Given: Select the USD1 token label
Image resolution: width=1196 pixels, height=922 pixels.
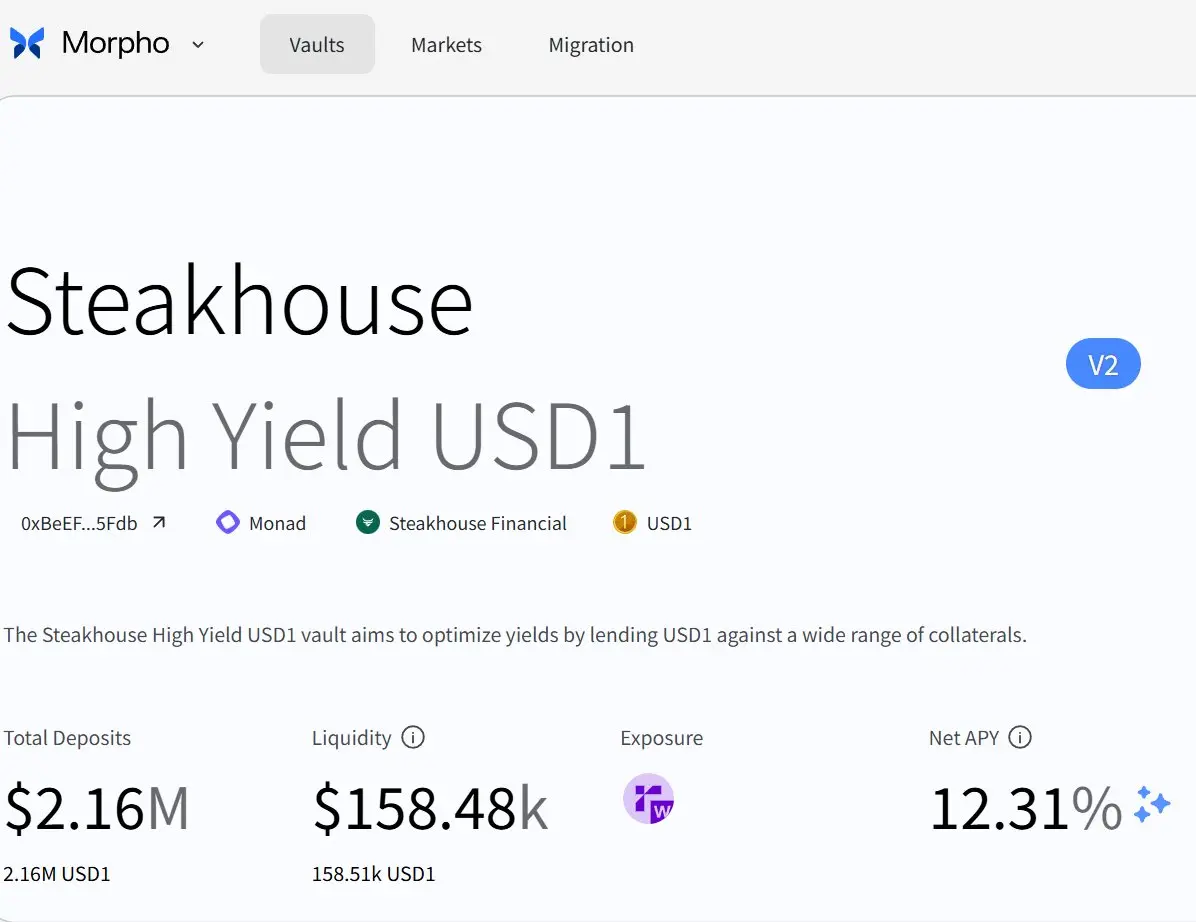Looking at the screenshot, I should click(x=669, y=523).
